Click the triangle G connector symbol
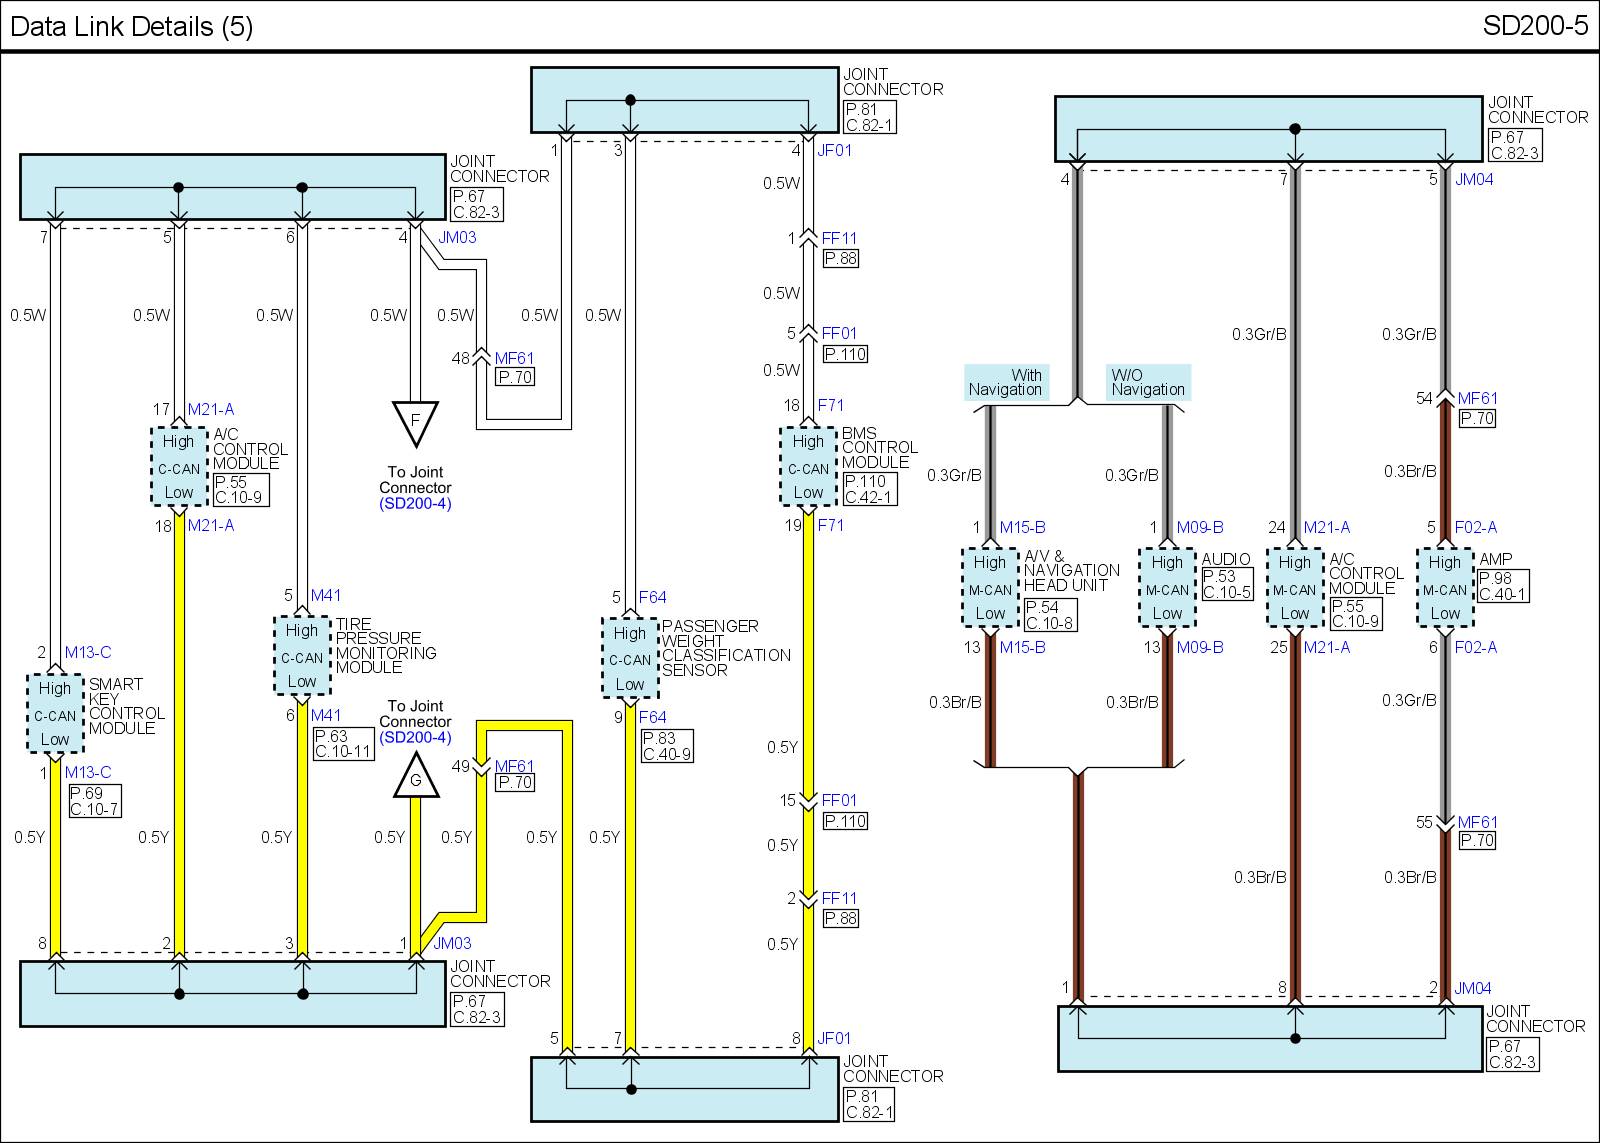 416,778
